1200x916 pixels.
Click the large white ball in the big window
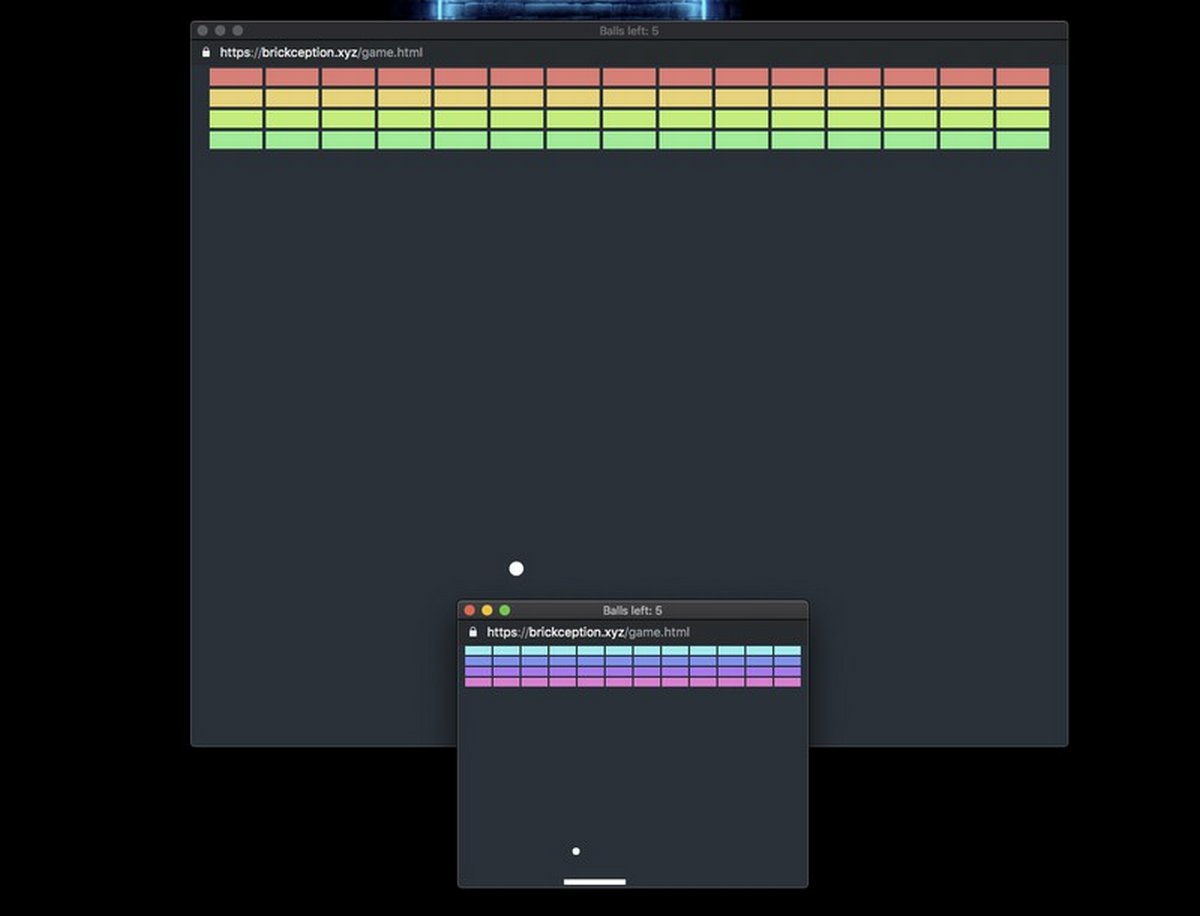pyautogui.click(x=516, y=569)
